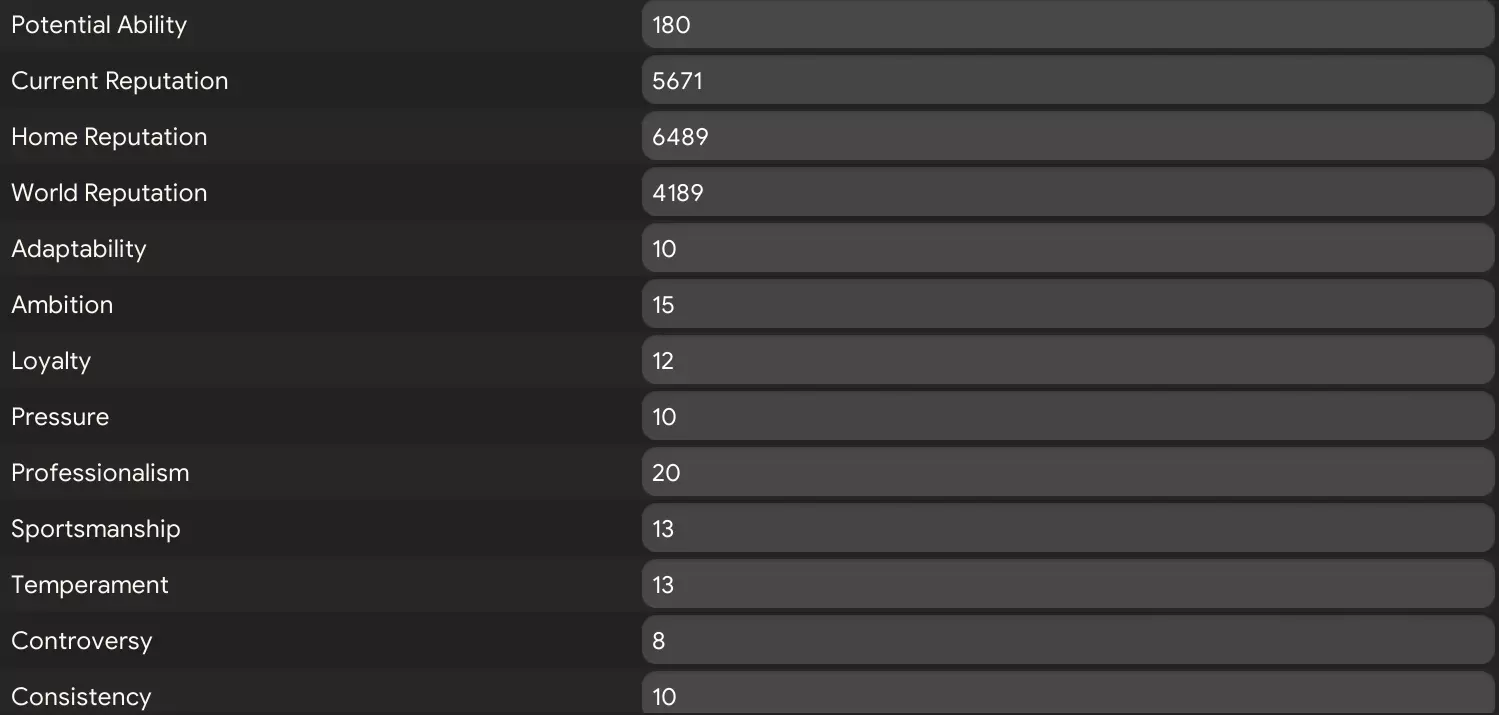
Task: Focus the Consistency value field
Action: 1067,695
